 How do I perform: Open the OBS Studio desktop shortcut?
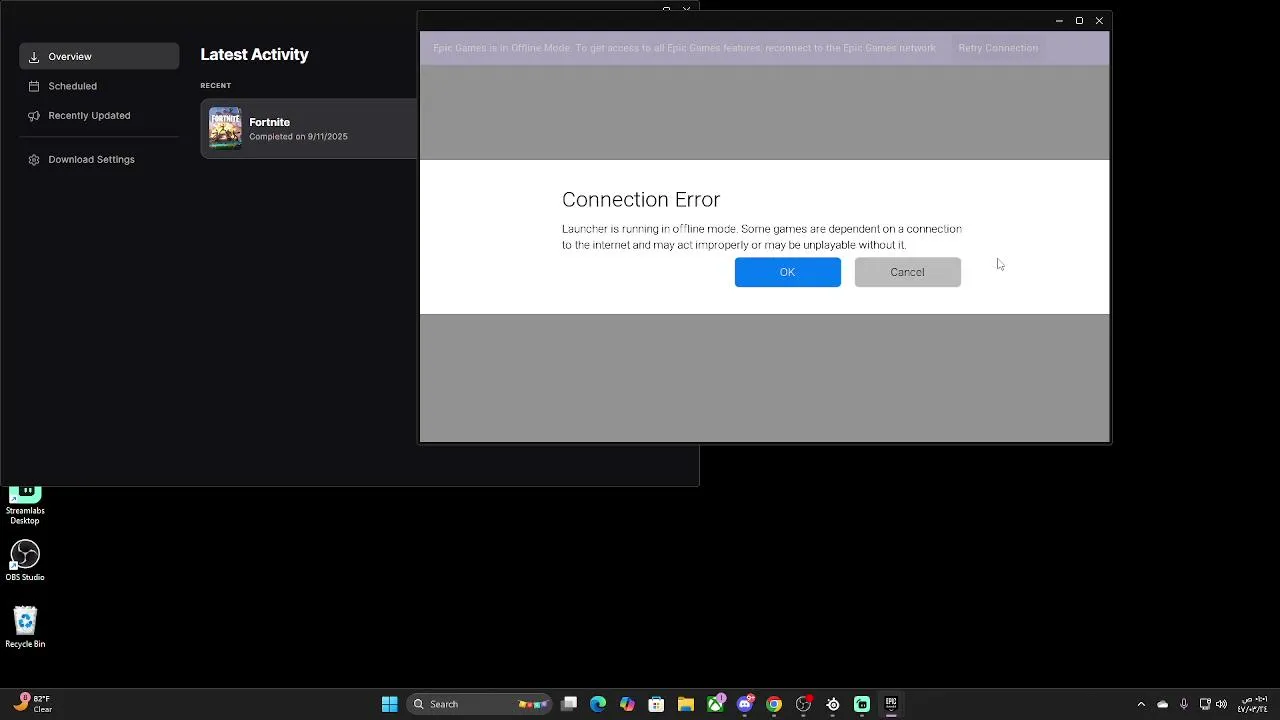pos(25,561)
